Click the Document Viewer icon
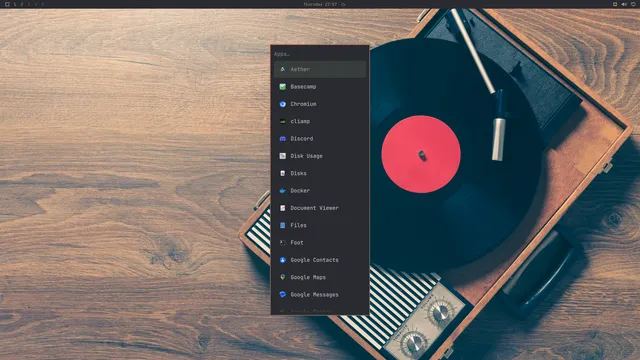This screenshot has width=640, height=360. point(282,208)
